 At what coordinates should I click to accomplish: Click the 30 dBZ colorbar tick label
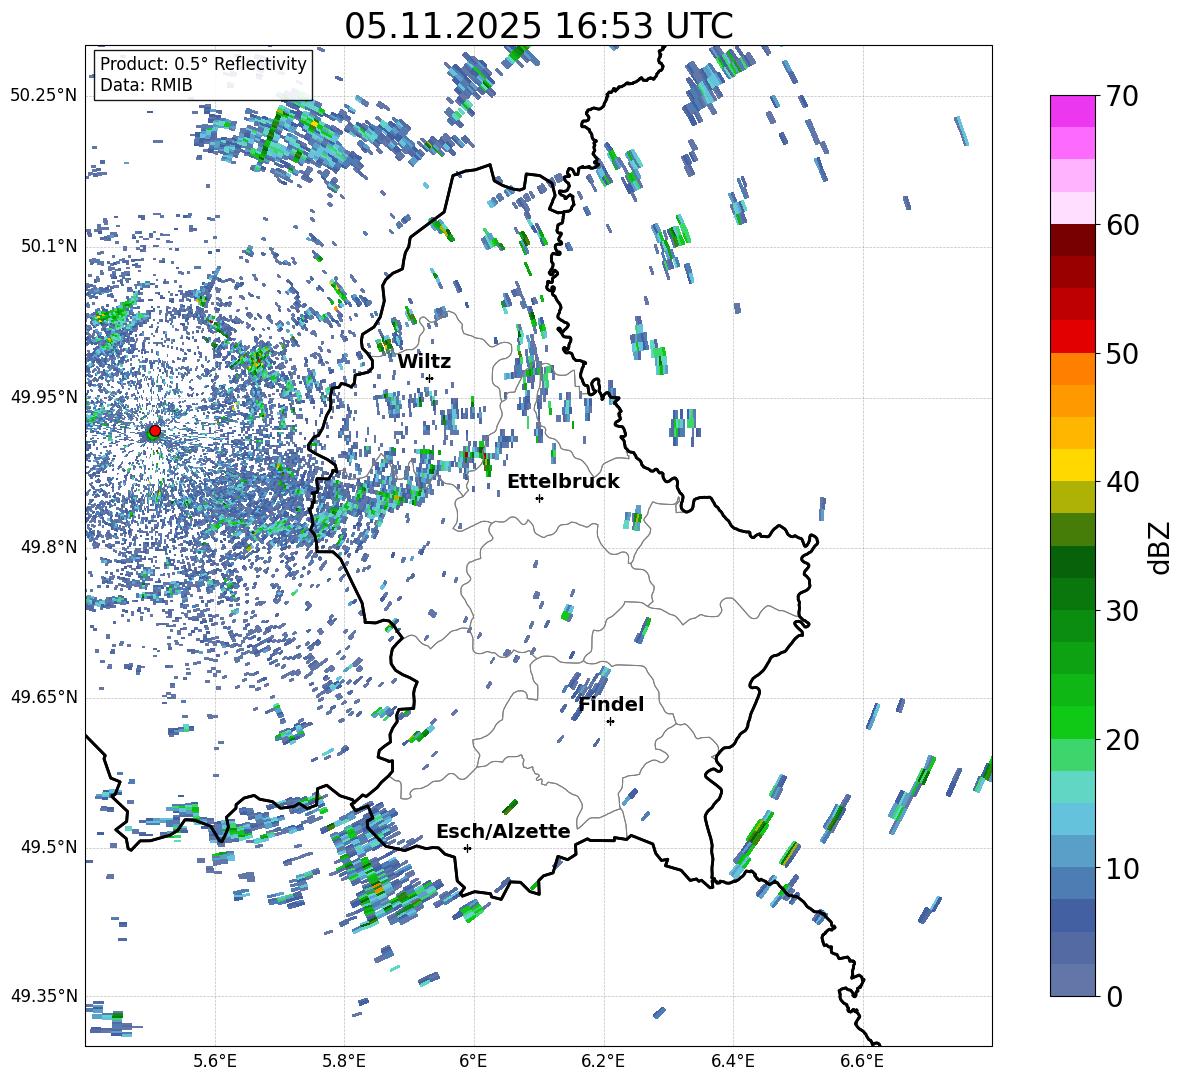[x=1122, y=611]
